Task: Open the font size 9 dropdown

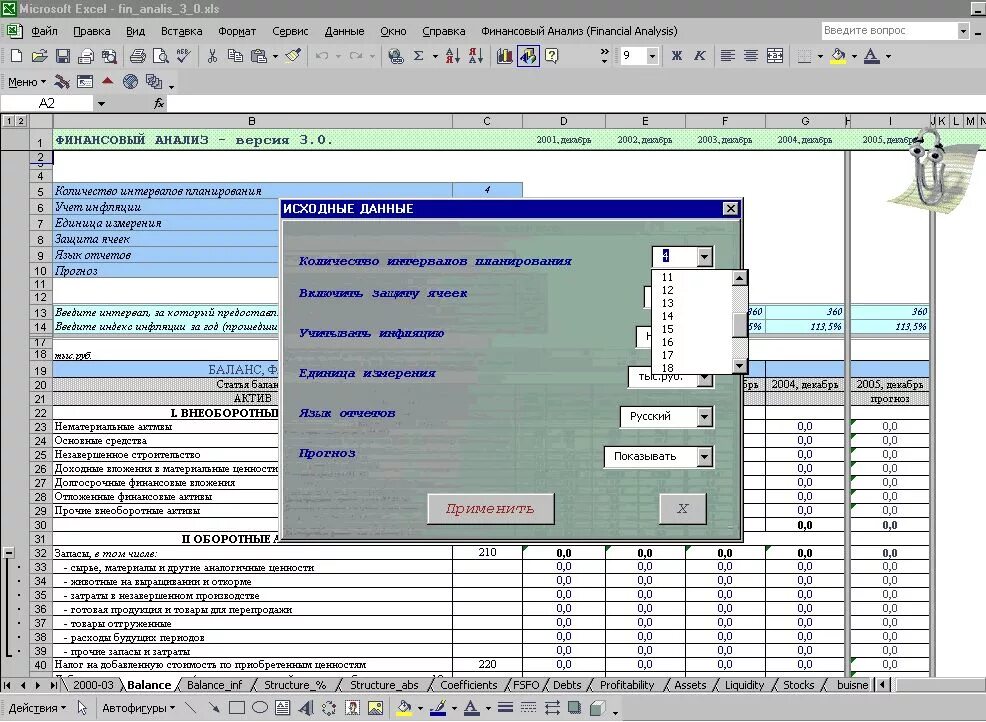Action: pyautogui.click(x=652, y=56)
